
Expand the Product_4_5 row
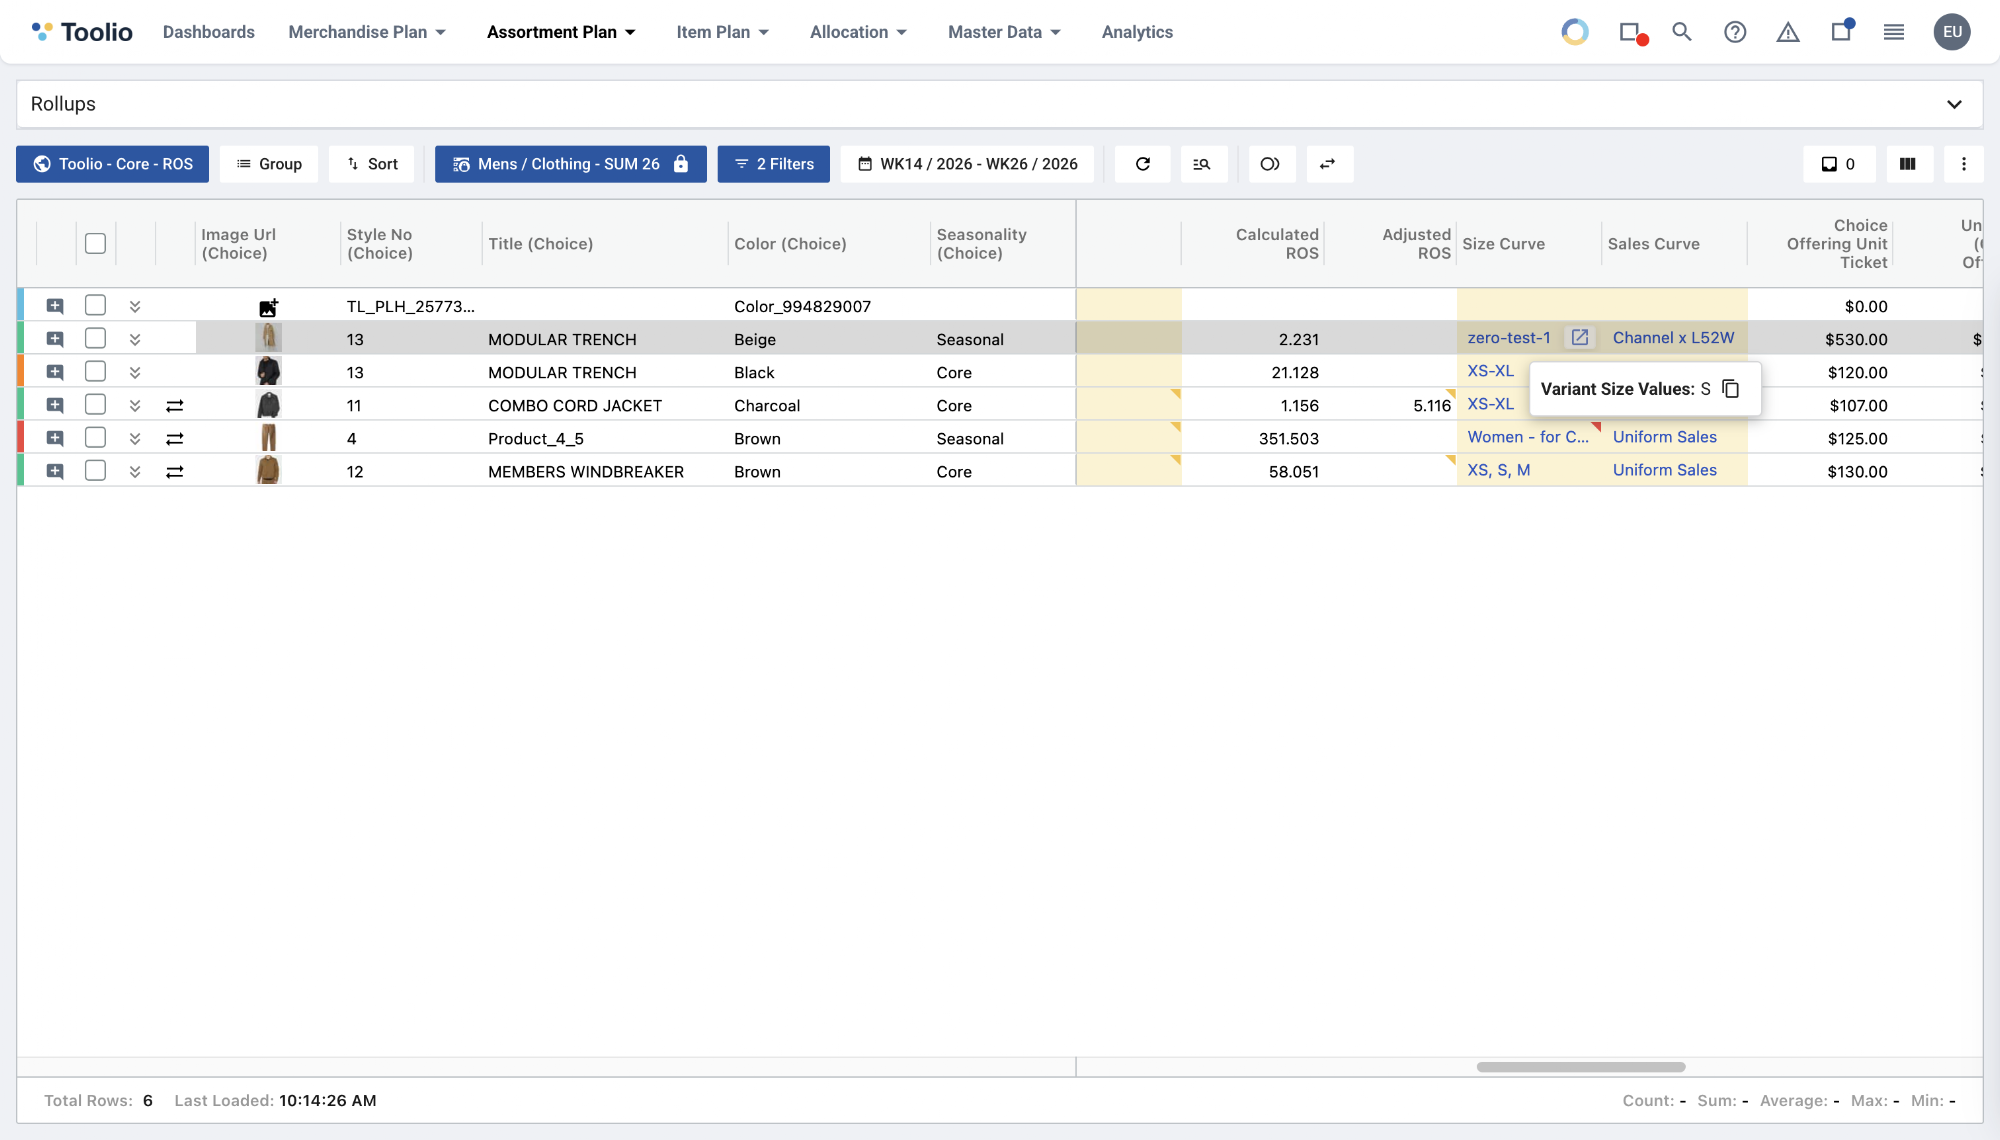[x=135, y=438]
